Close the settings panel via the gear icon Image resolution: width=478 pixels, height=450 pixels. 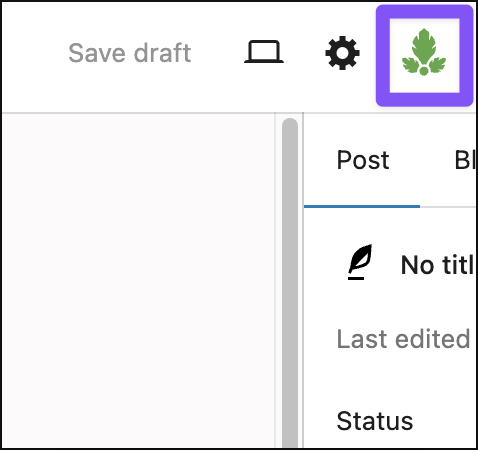(x=342, y=53)
